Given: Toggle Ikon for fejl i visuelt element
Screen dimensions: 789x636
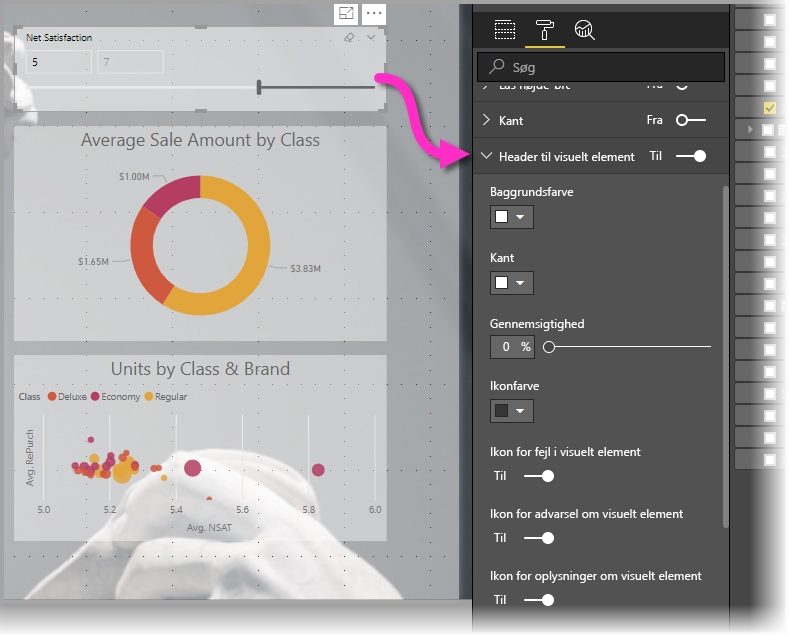Looking at the screenshot, I should click(x=539, y=476).
